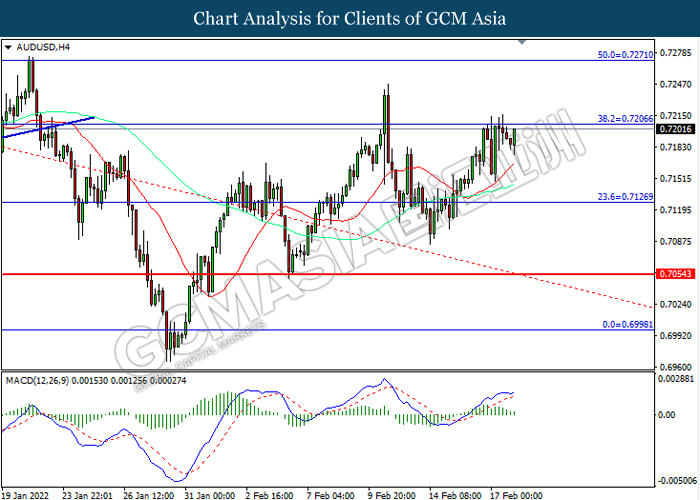Click the AUDUSD,H4 chart title text
The width and height of the screenshot is (700, 500).
point(43,47)
